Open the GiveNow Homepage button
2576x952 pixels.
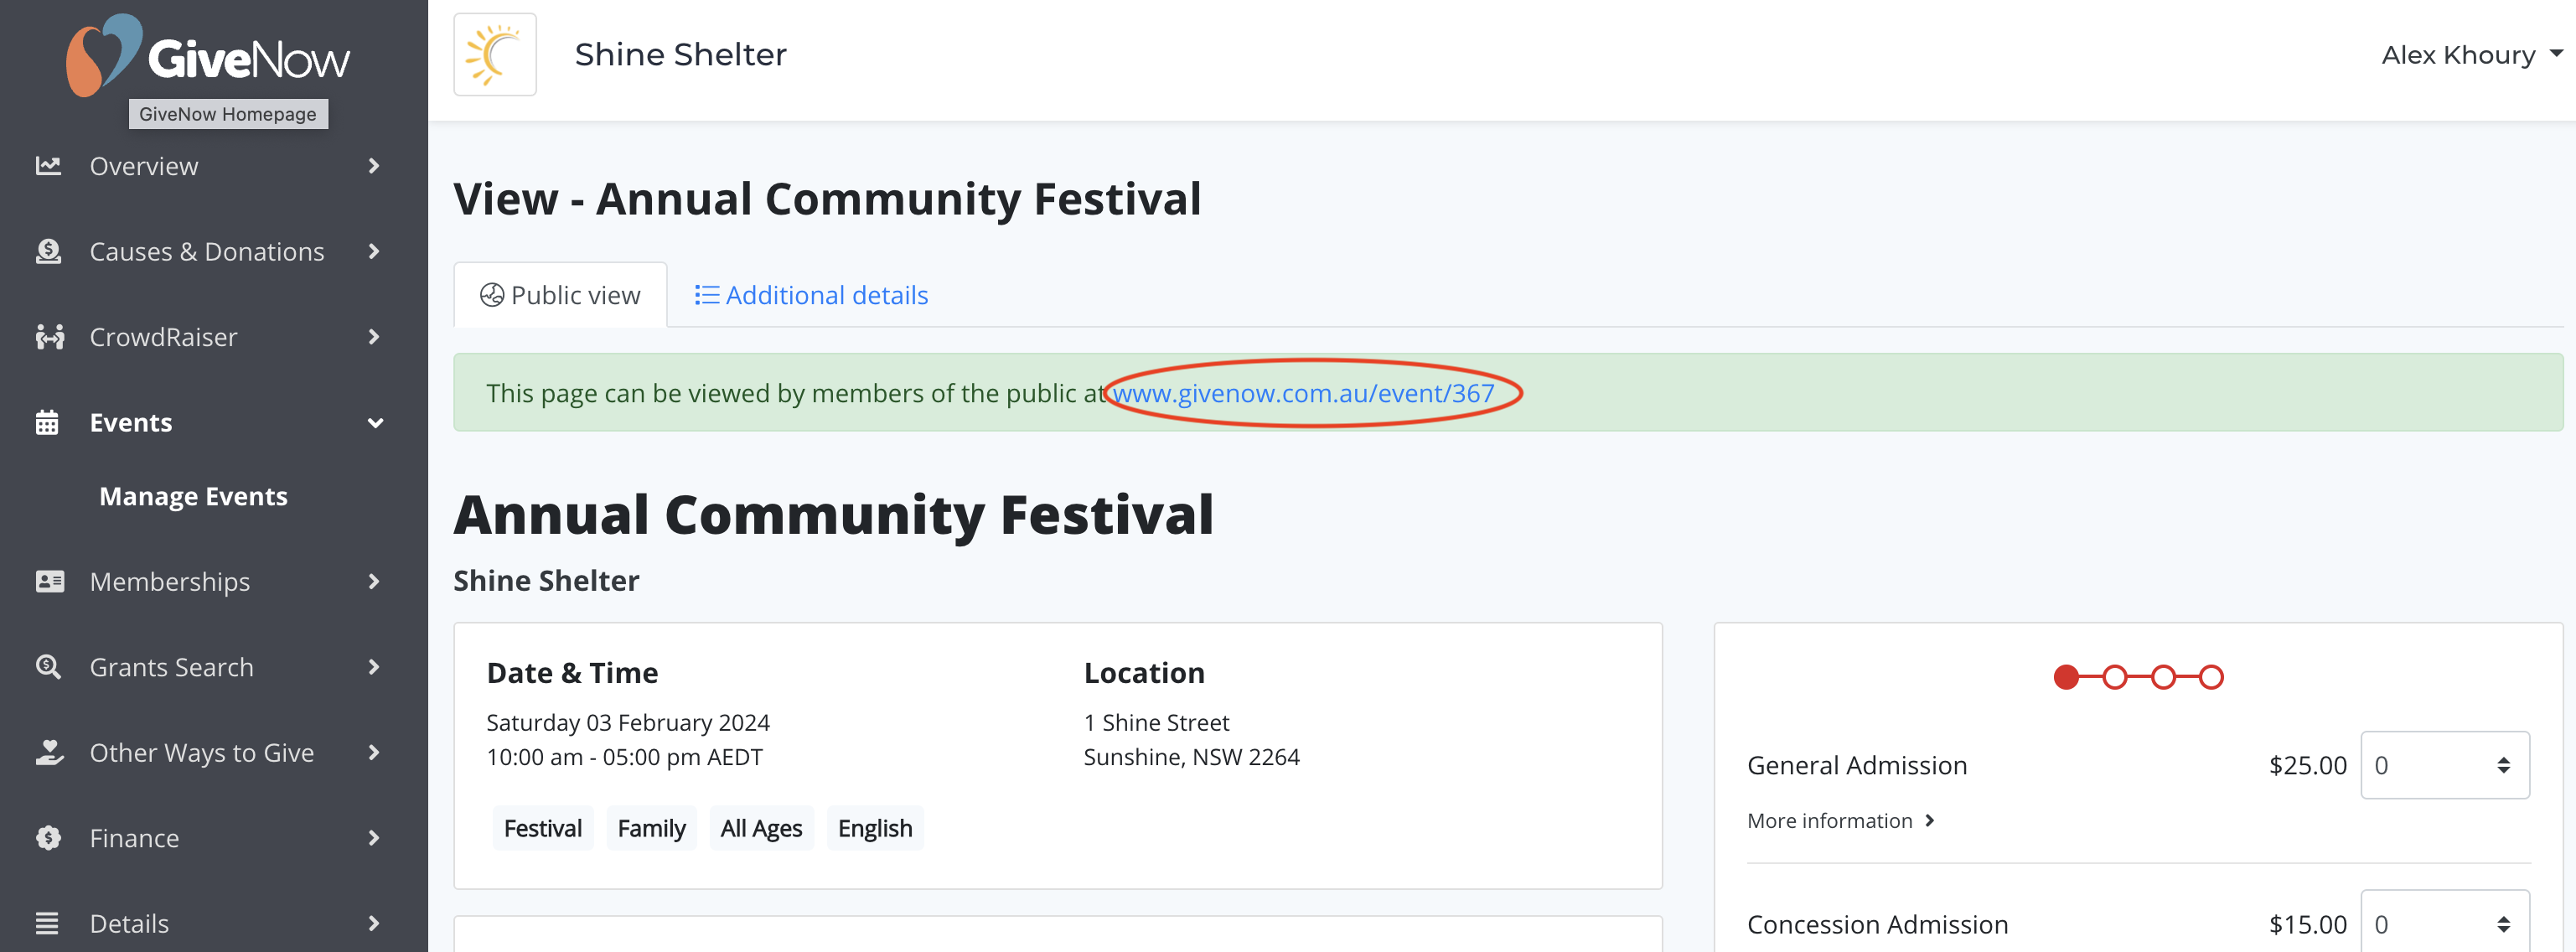(228, 114)
